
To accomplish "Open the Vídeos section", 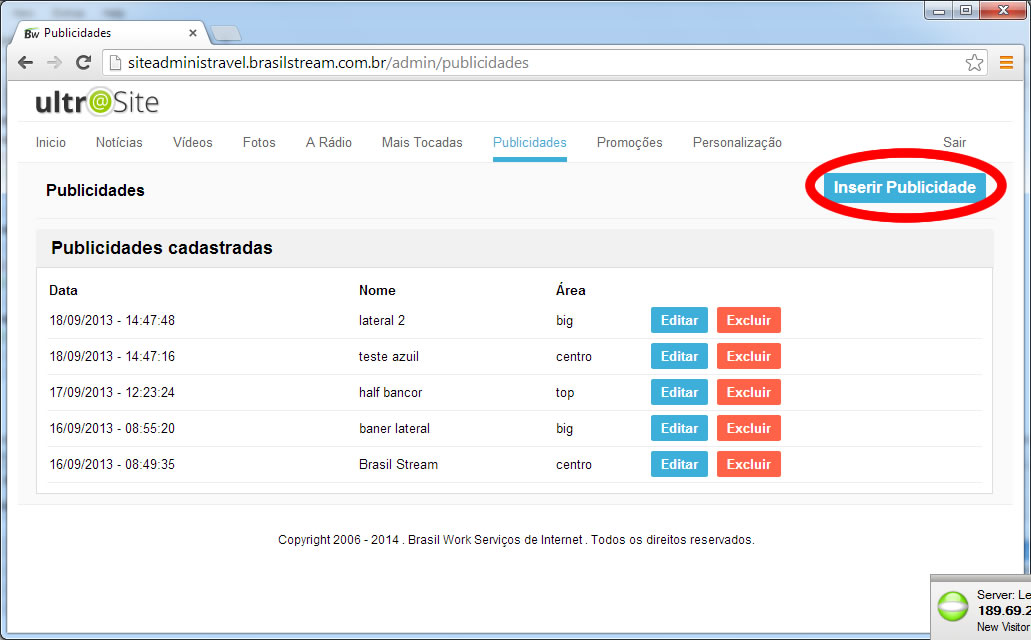I will tap(192, 143).
